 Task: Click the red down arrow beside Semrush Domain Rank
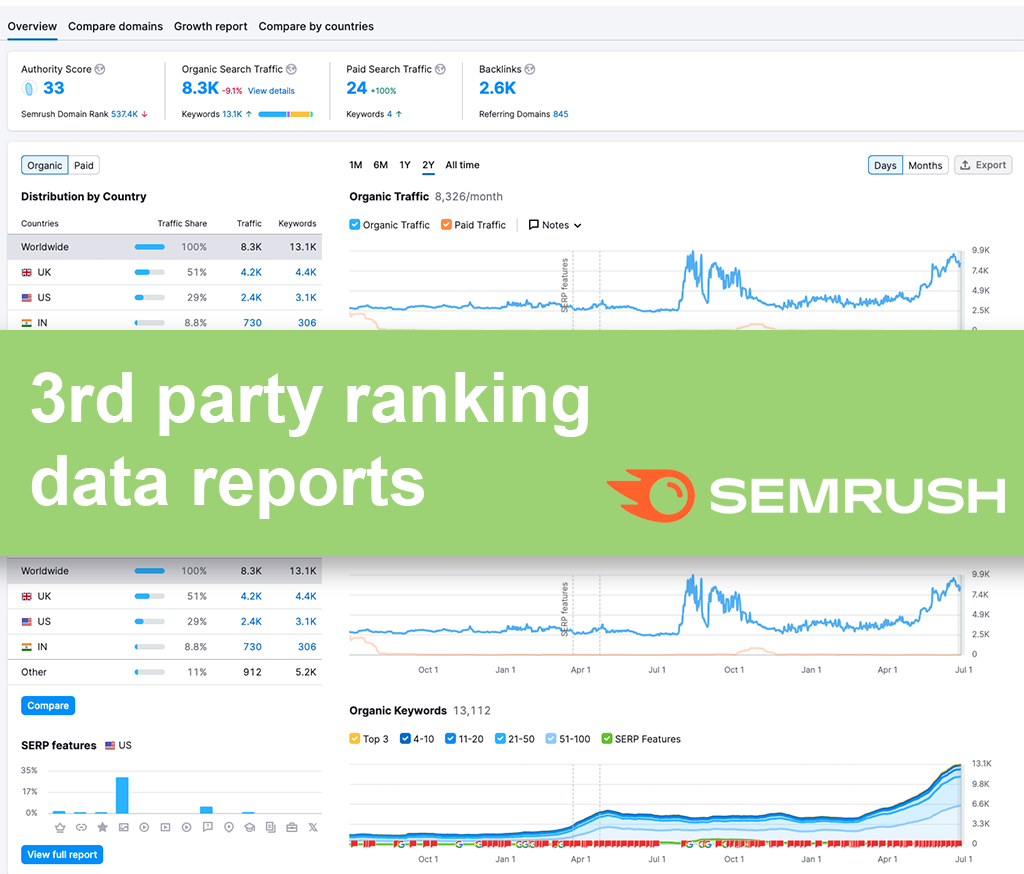(144, 114)
